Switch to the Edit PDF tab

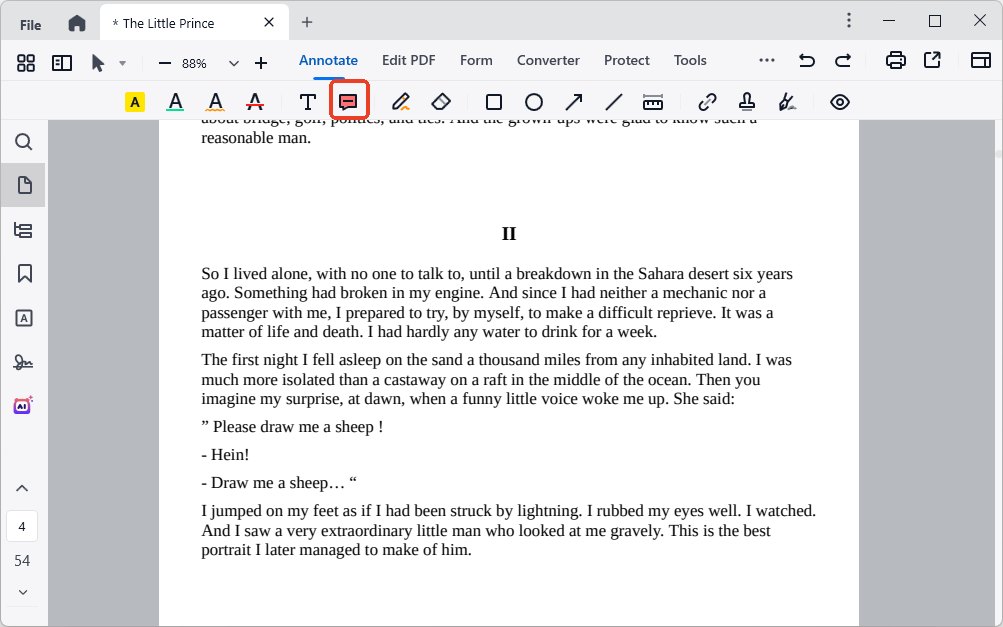(408, 60)
